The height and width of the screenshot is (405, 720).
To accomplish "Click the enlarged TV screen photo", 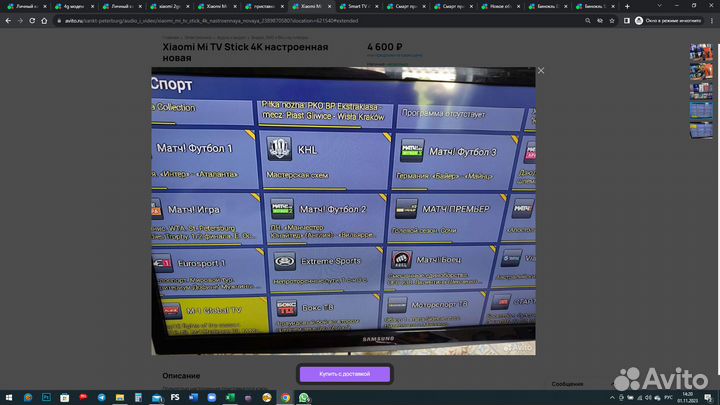I will pos(343,210).
